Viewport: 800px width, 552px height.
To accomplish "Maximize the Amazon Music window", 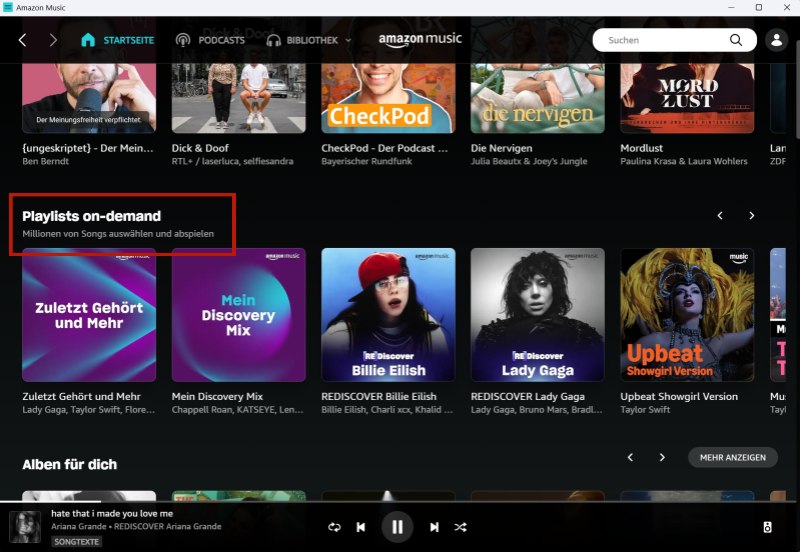I will (x=759, y=7).
